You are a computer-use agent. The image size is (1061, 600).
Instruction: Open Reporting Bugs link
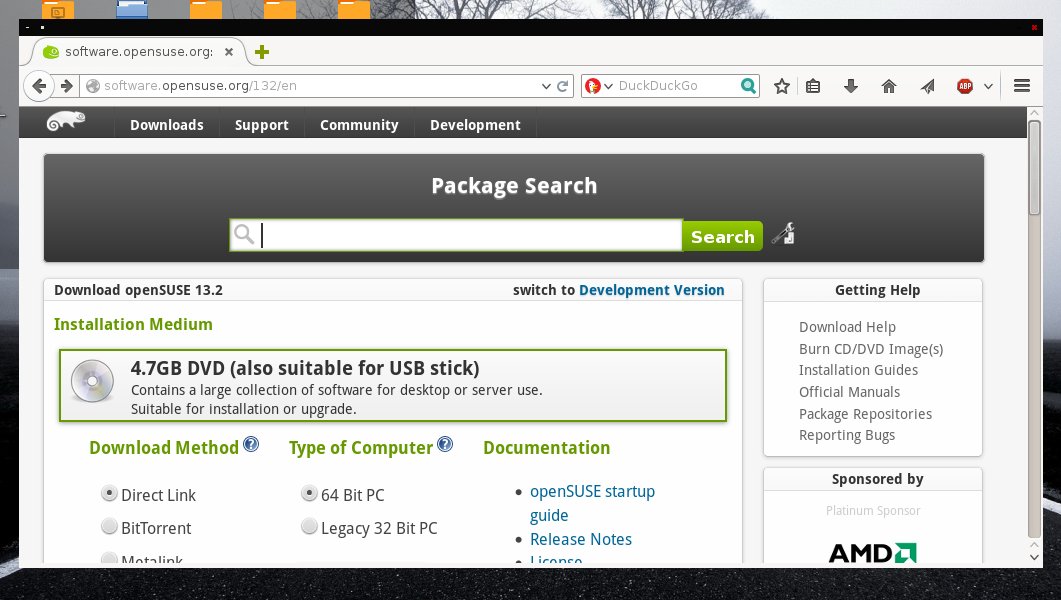846,436
